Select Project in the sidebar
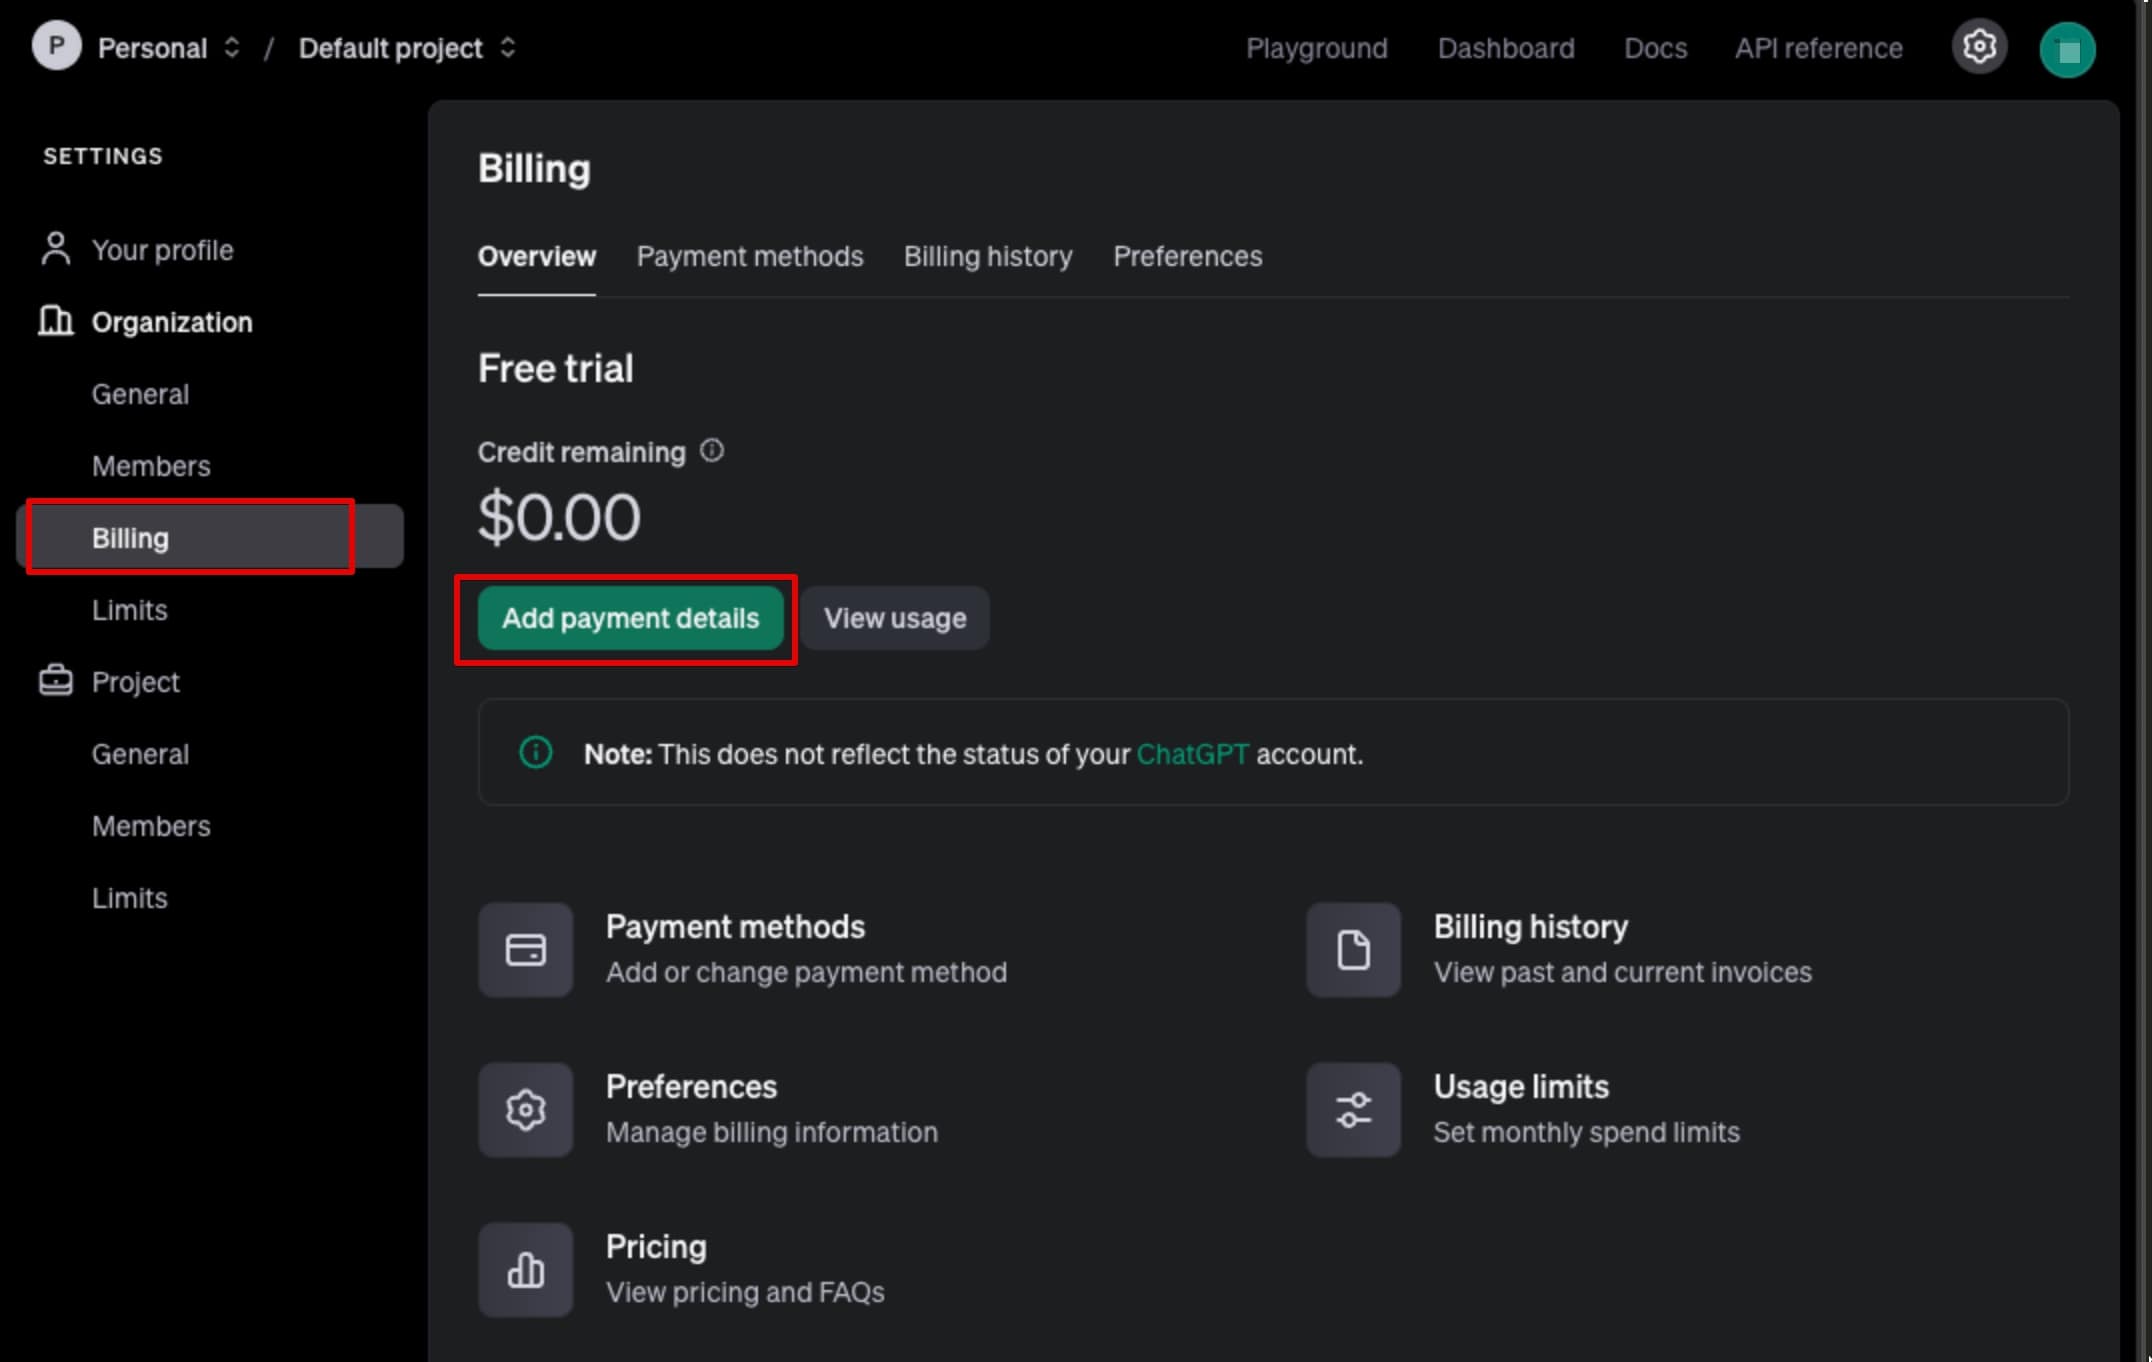This screenshot has width=2152, height=1362. click(x=135, y=682)
